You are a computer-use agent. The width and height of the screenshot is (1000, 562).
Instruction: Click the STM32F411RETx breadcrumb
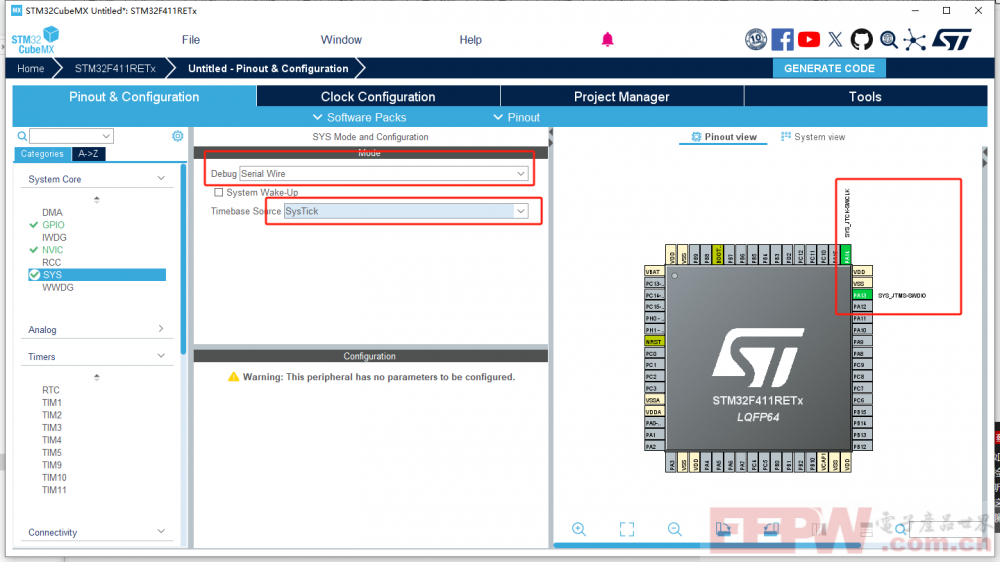click(115, 68)
